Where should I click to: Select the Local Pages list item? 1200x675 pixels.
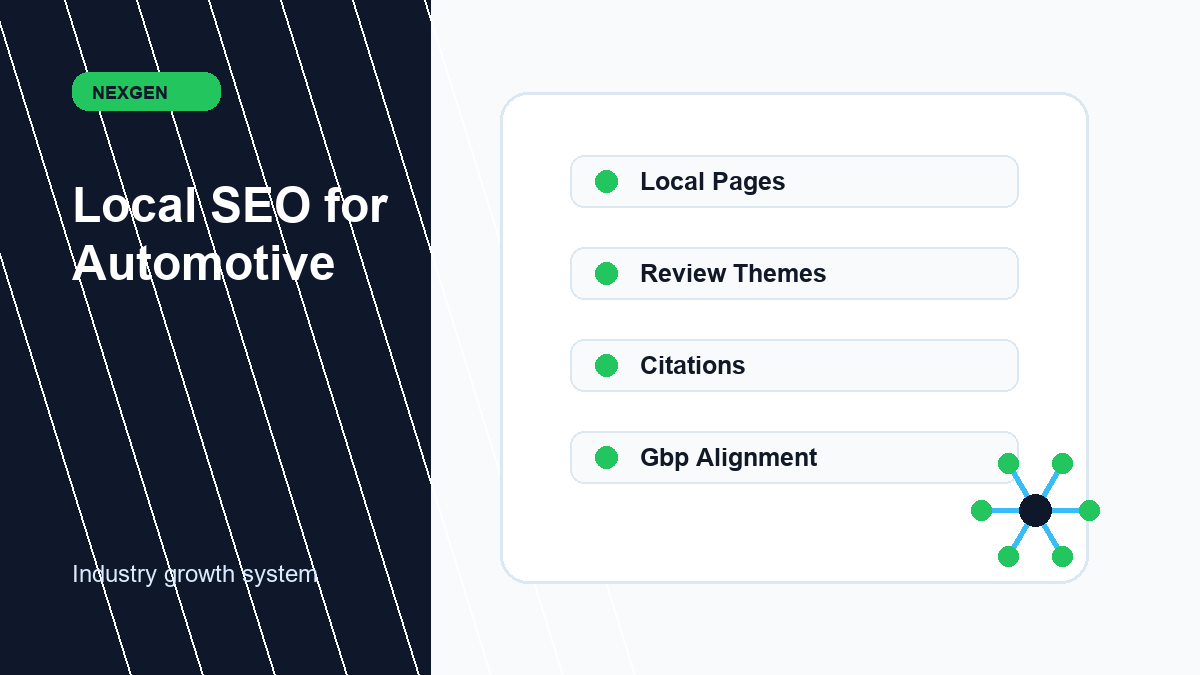794,182
